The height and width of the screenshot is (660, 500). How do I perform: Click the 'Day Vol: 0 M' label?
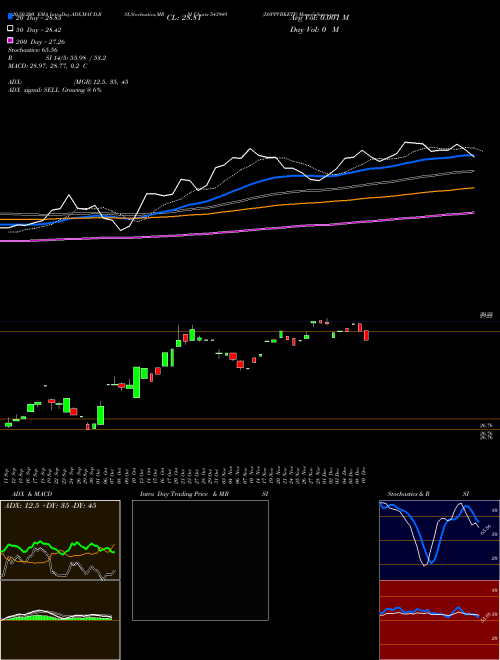[x=314, y=29]
